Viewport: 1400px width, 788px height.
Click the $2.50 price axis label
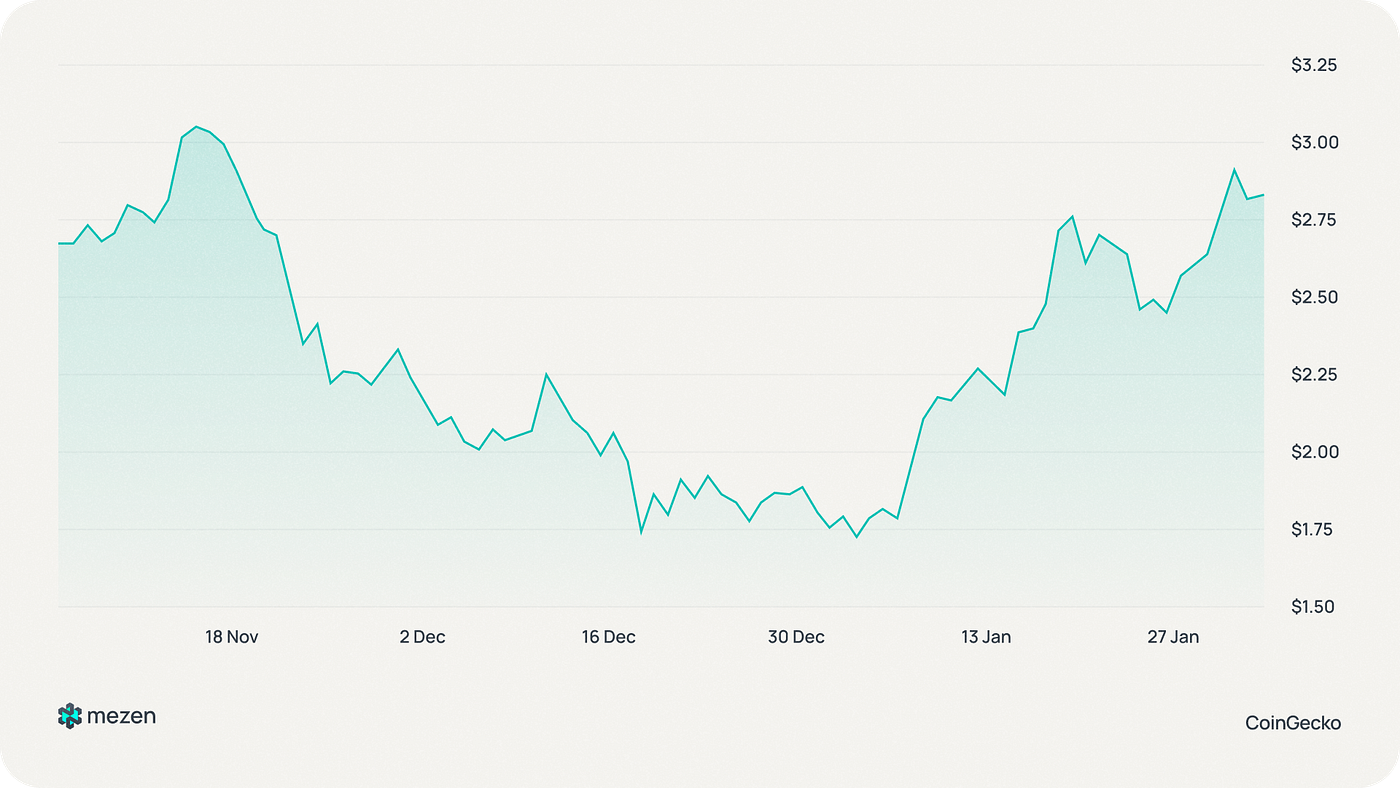(1314, 298)
